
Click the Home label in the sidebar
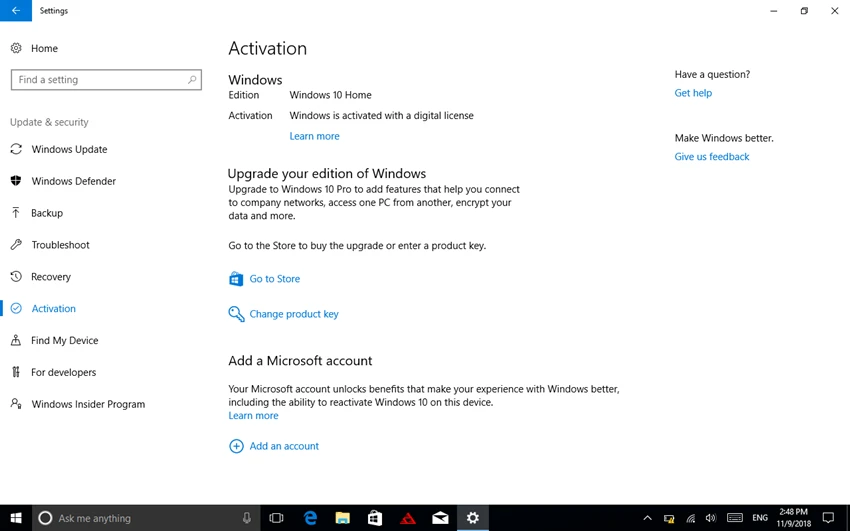(x=44, y=48)
